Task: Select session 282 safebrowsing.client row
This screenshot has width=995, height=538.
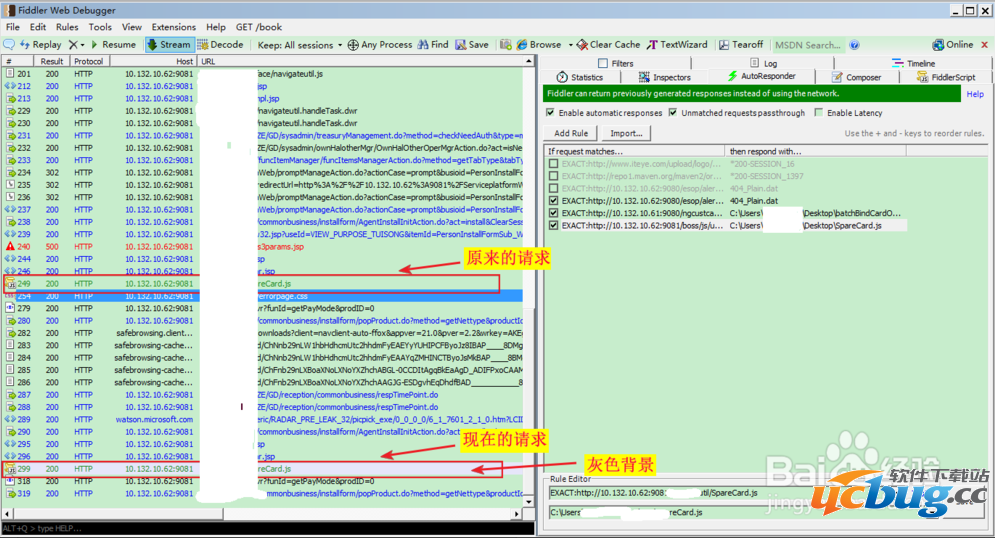Action: click(x=263, y=333)
